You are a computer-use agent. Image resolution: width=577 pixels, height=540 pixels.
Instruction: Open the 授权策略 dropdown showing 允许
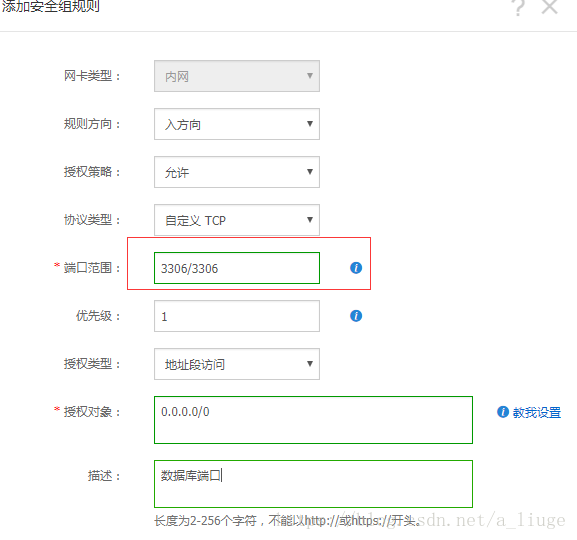point(237,172)
